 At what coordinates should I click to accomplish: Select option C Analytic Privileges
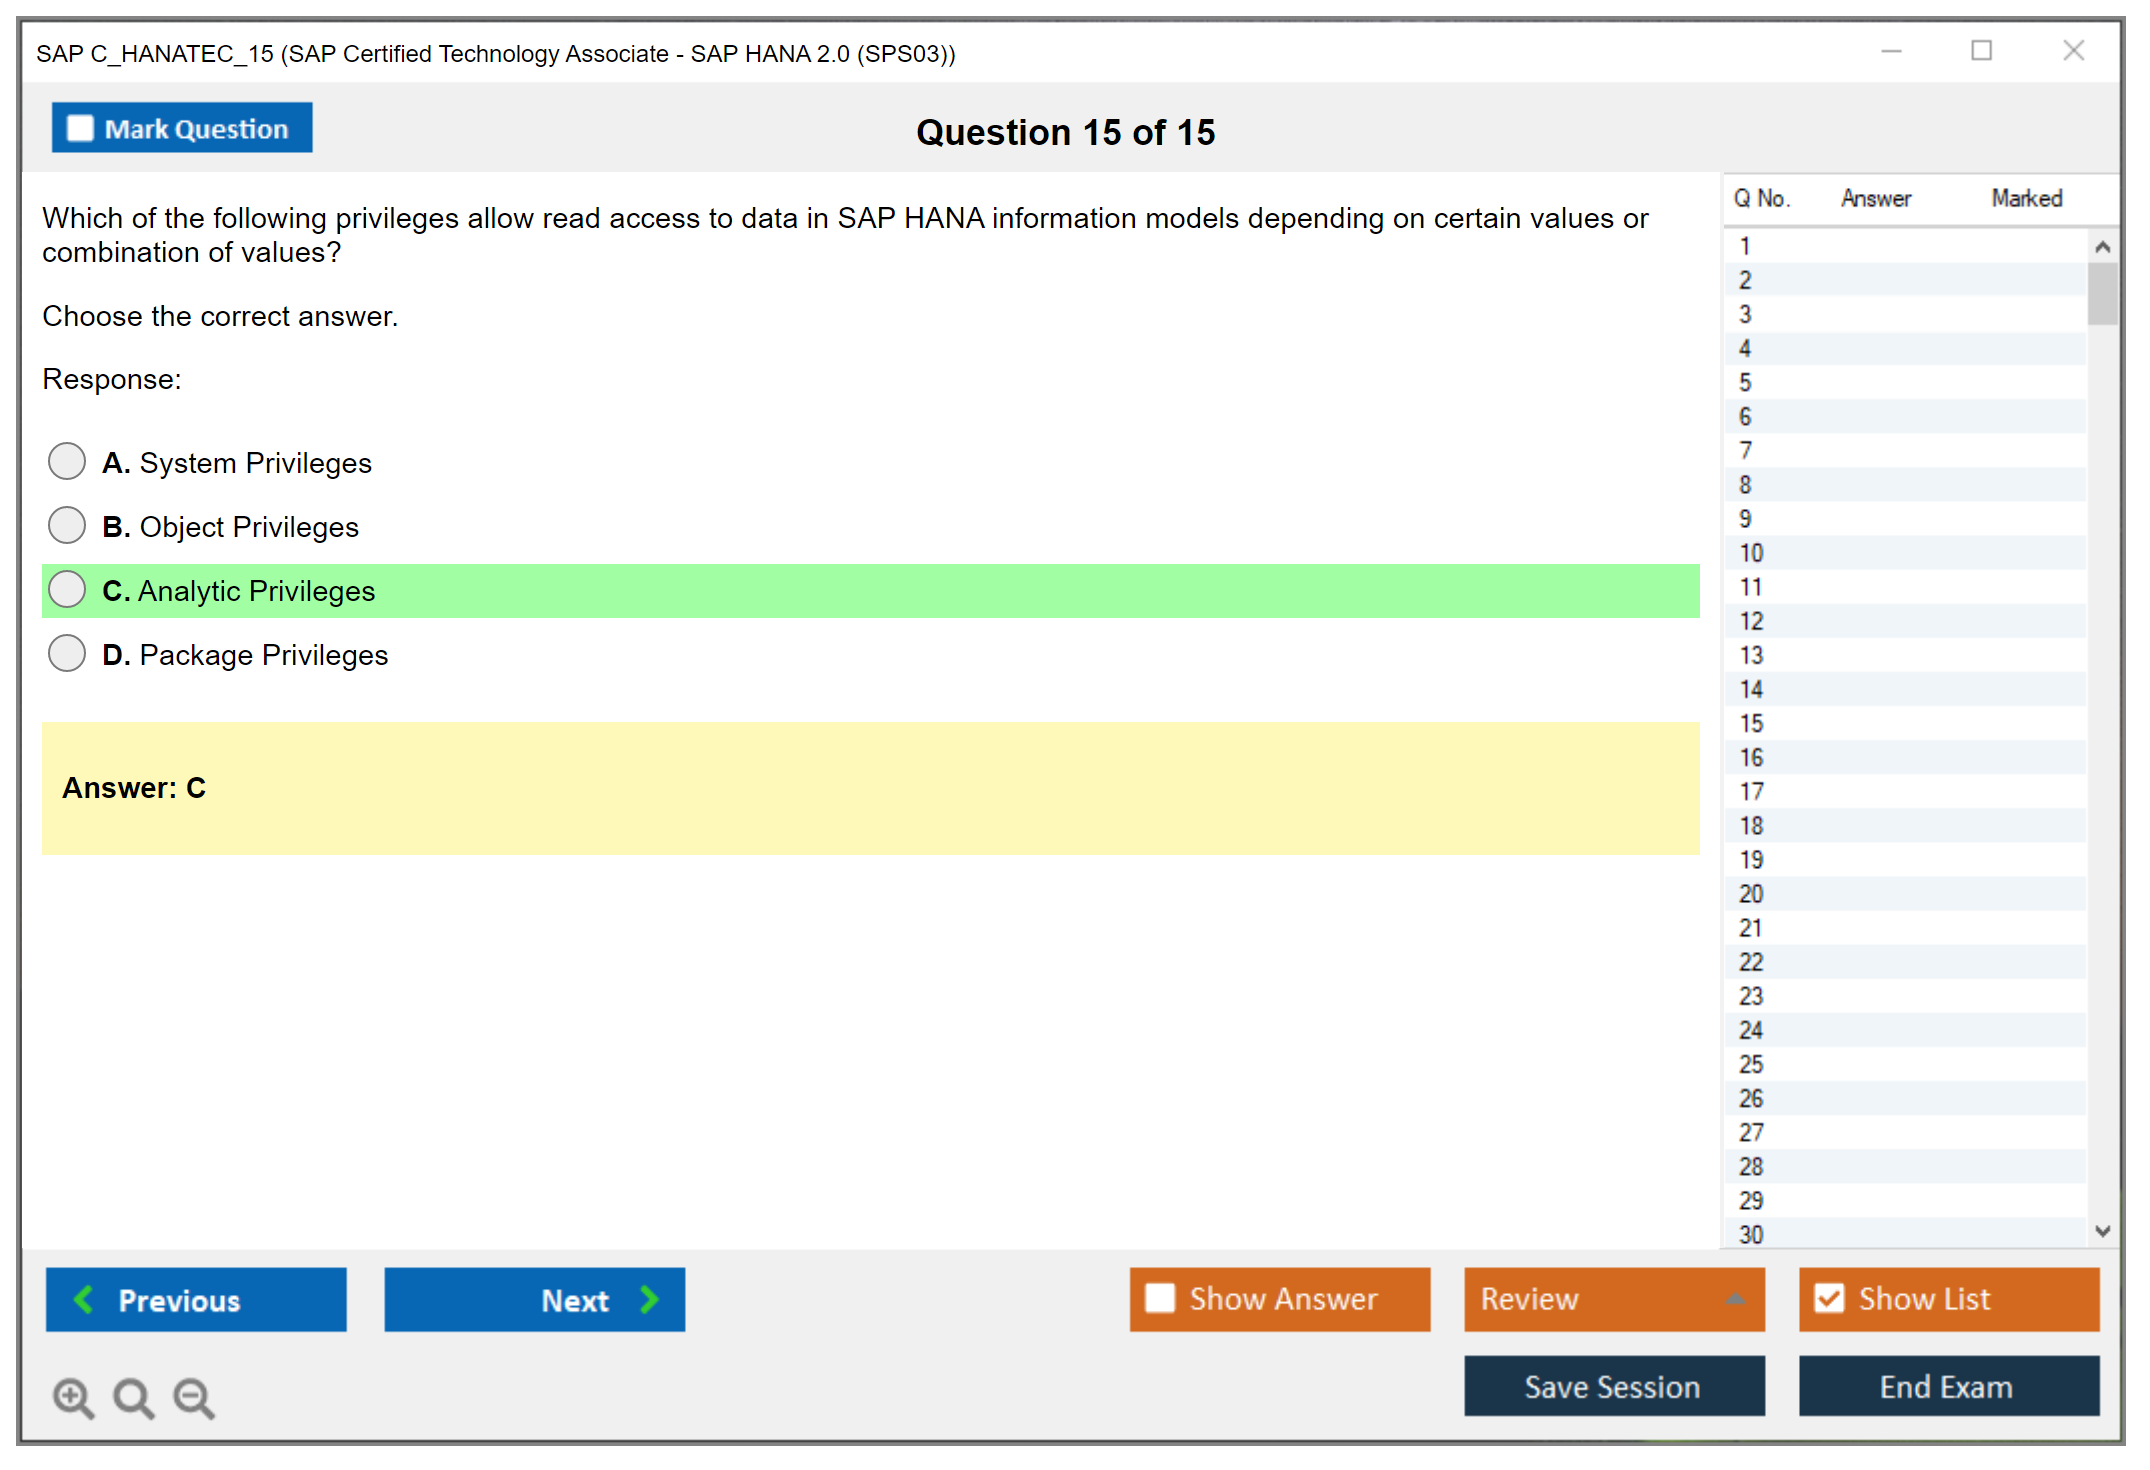(67, 590)
